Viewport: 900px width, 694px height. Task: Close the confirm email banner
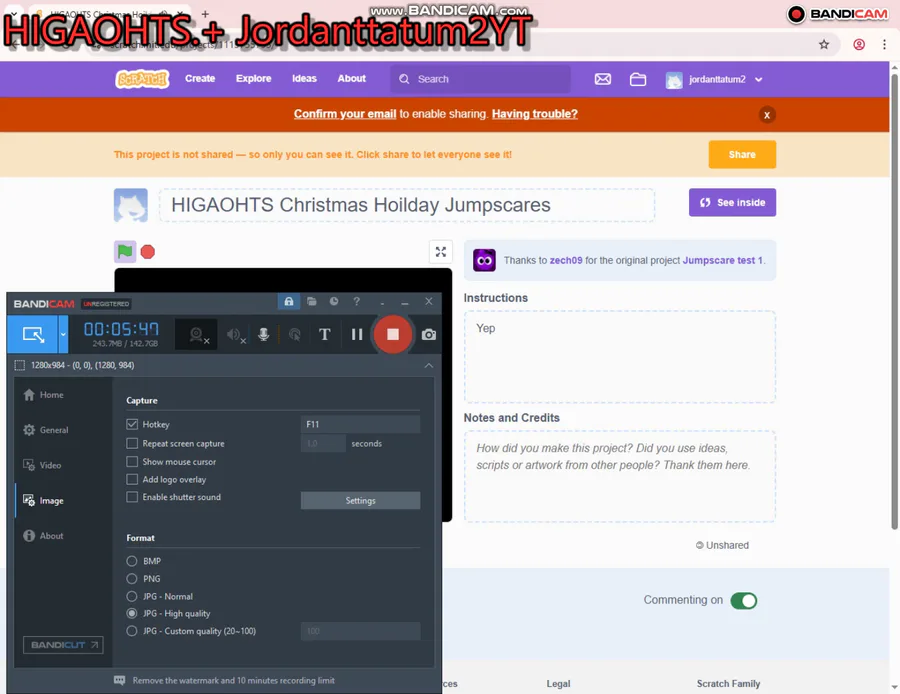[x=767, y=115]
